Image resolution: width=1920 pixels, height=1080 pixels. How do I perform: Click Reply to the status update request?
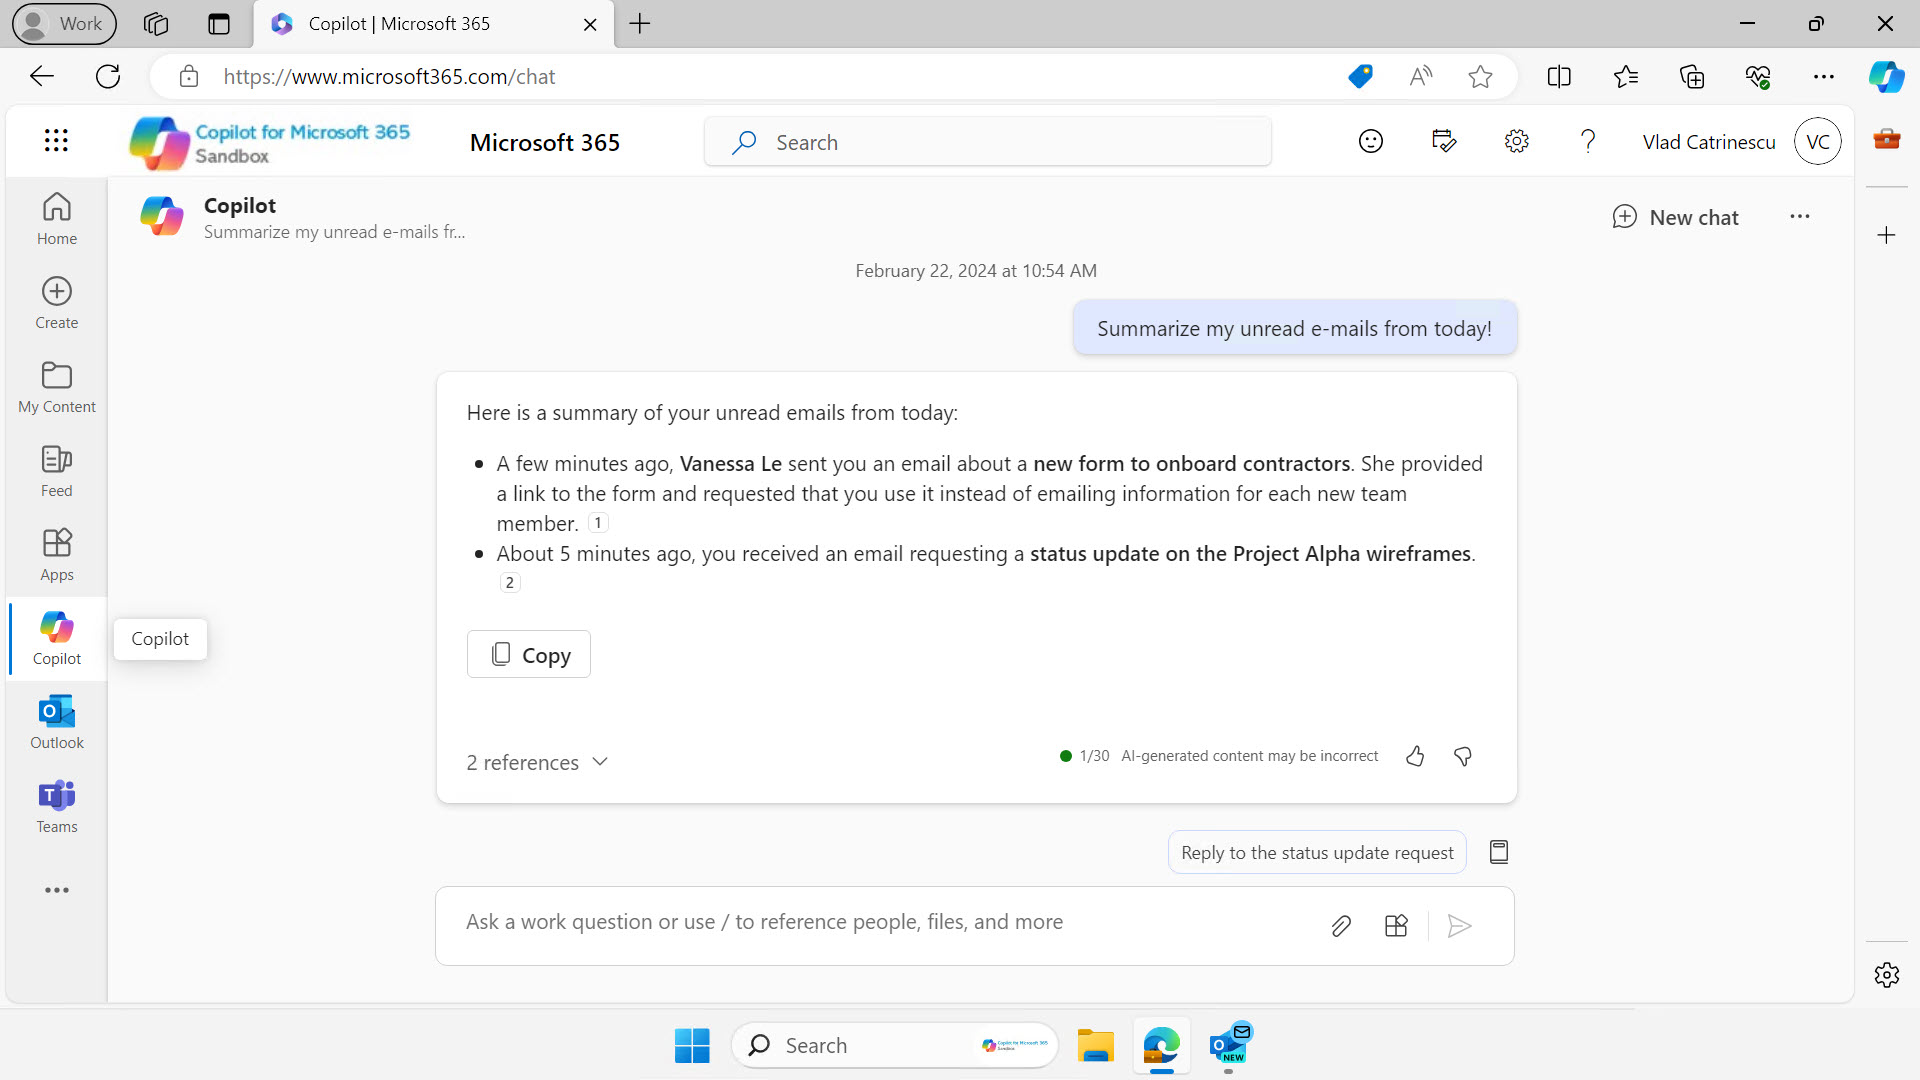coord(1316,852)
